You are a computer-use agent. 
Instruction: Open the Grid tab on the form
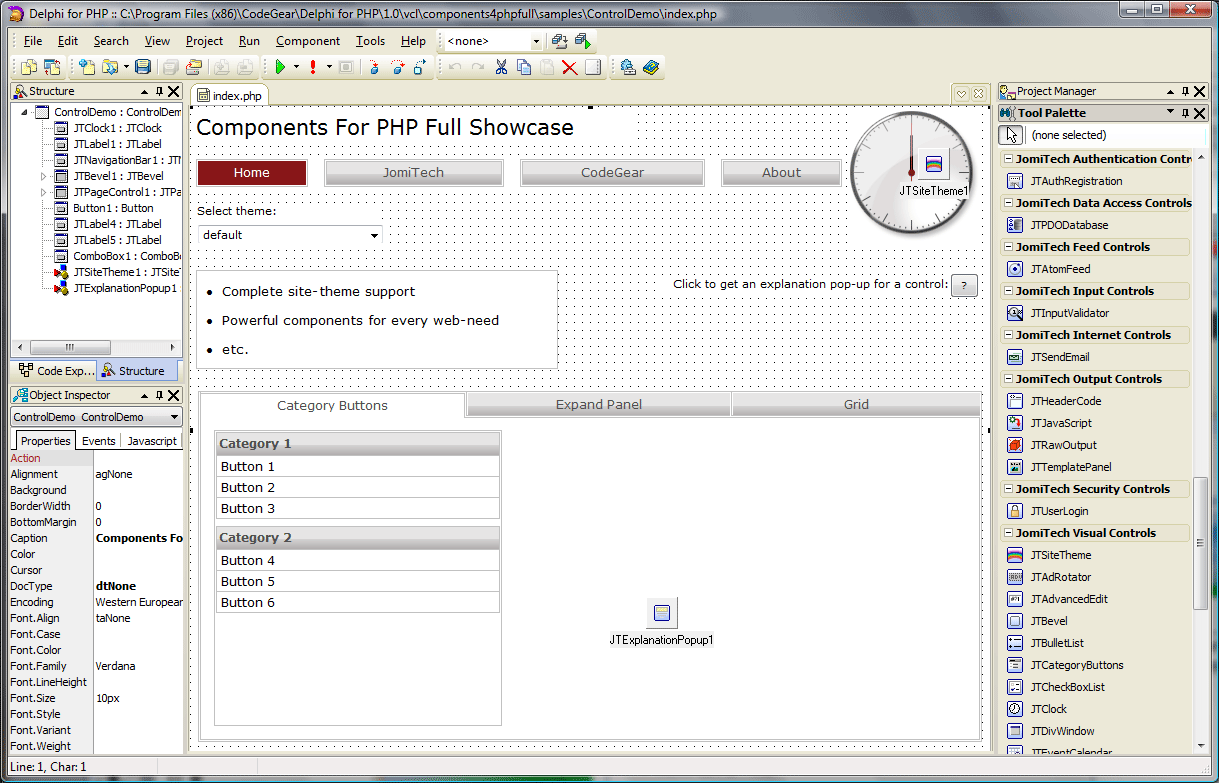pyautogui.click(x=856, y=405)
